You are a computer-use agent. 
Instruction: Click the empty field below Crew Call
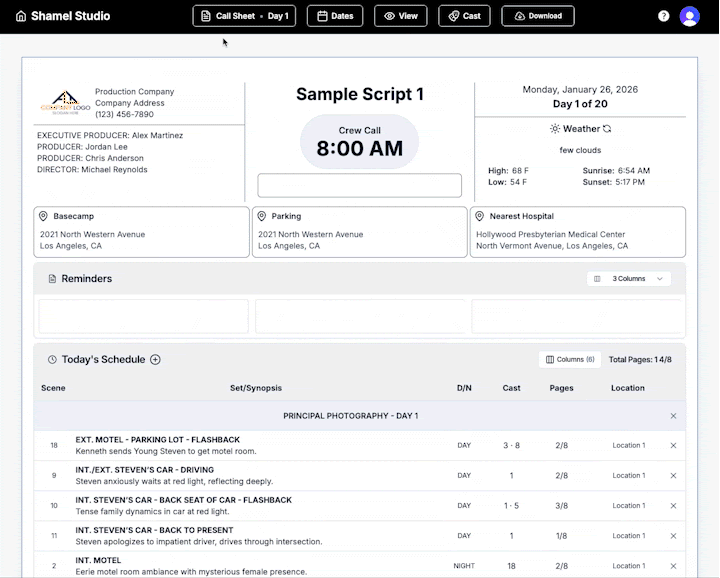[359, 185]
